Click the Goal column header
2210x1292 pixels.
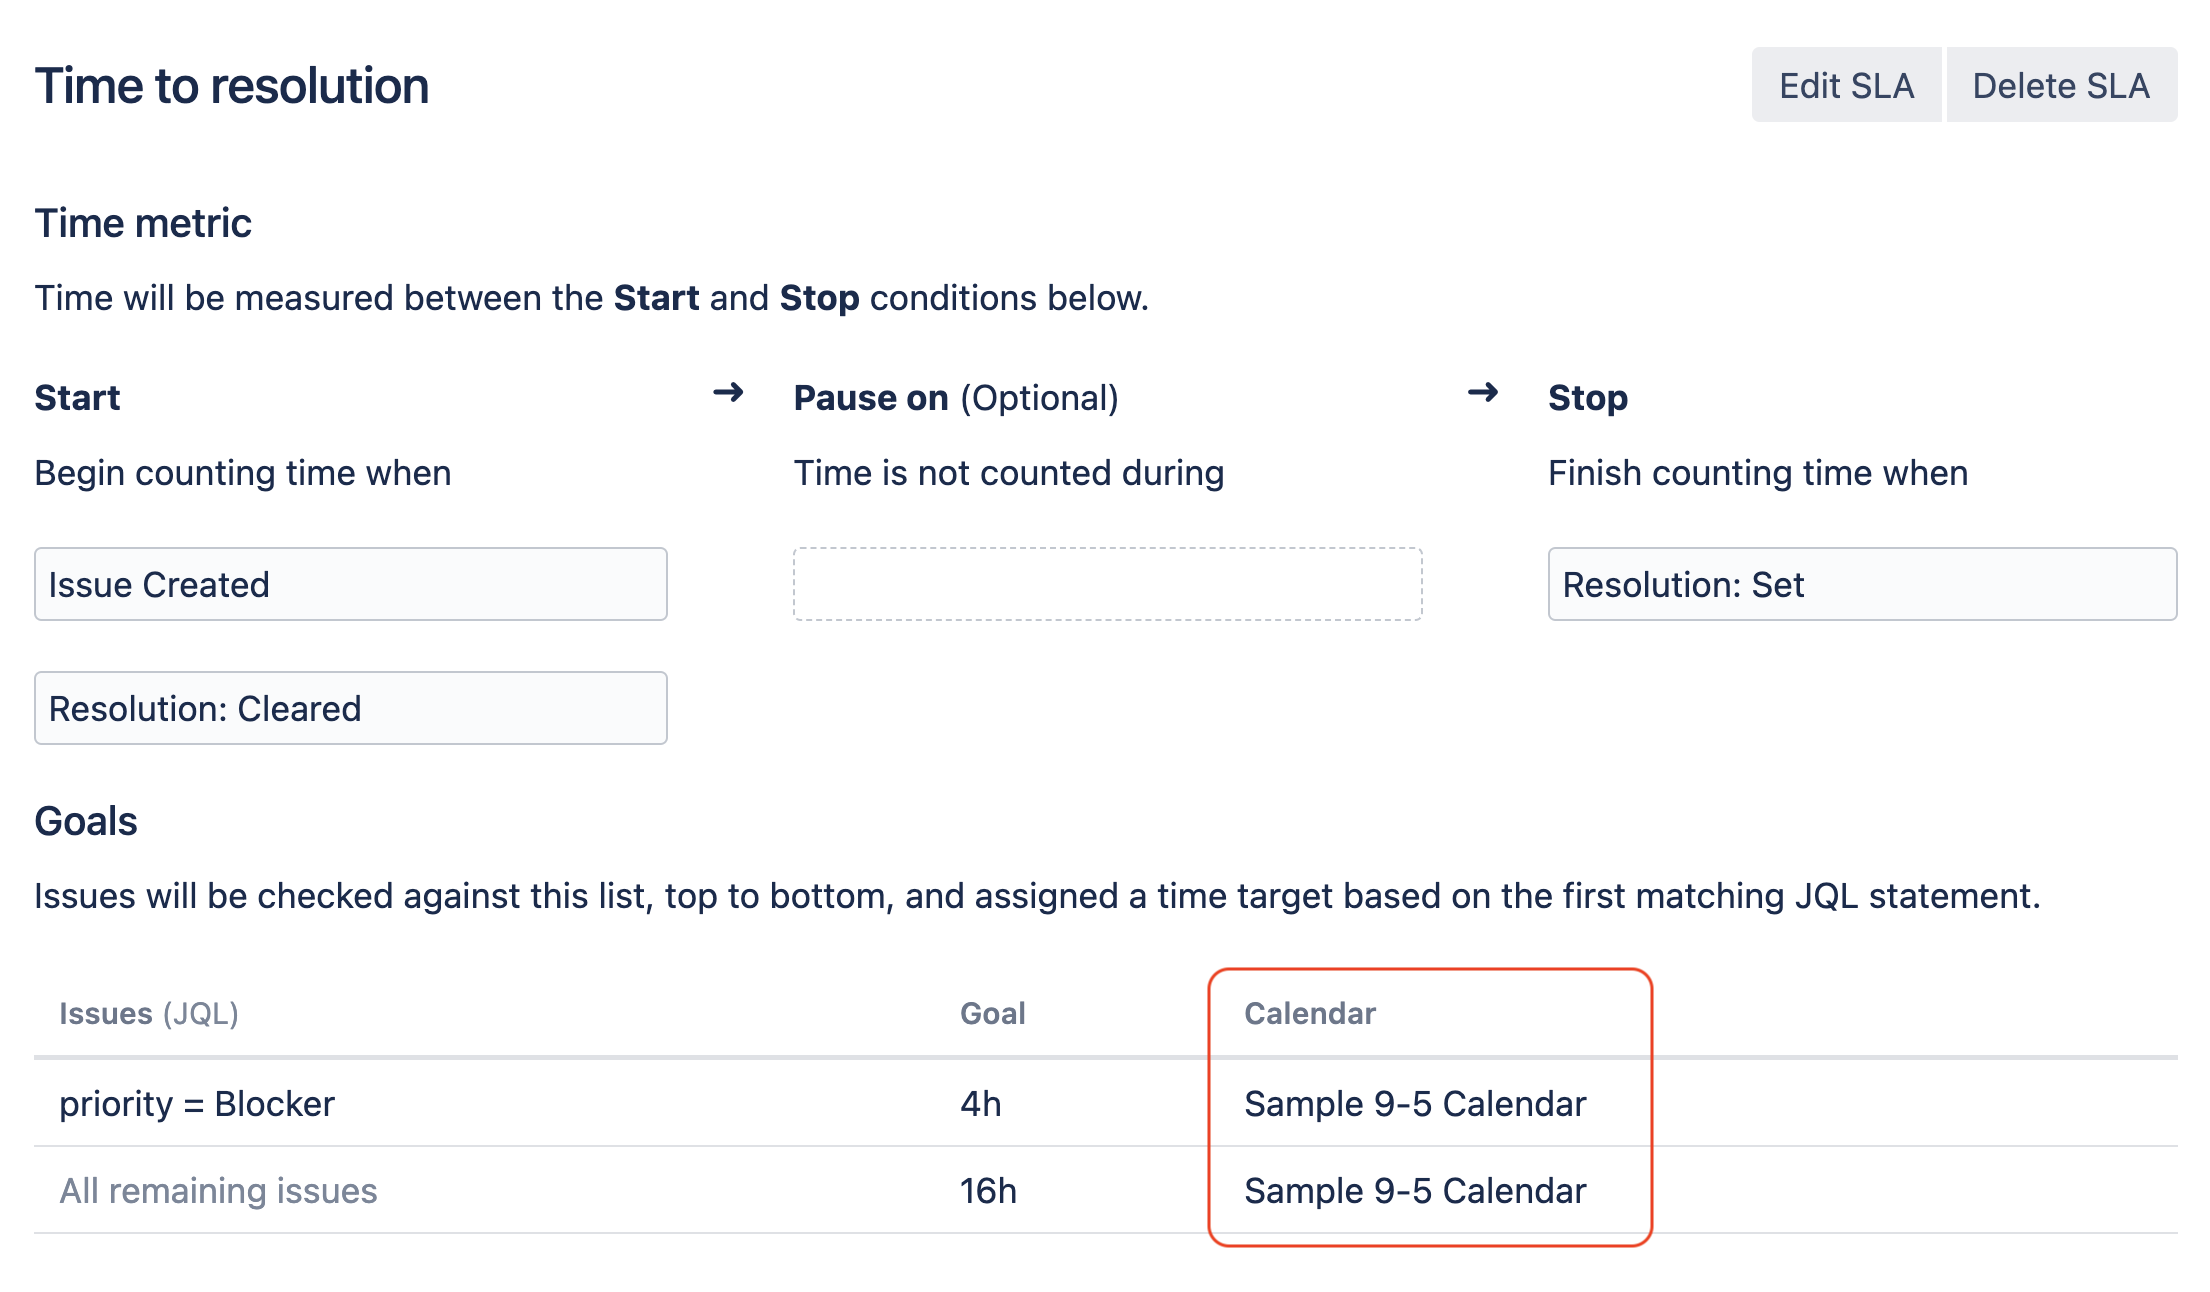click(992, 1013)
